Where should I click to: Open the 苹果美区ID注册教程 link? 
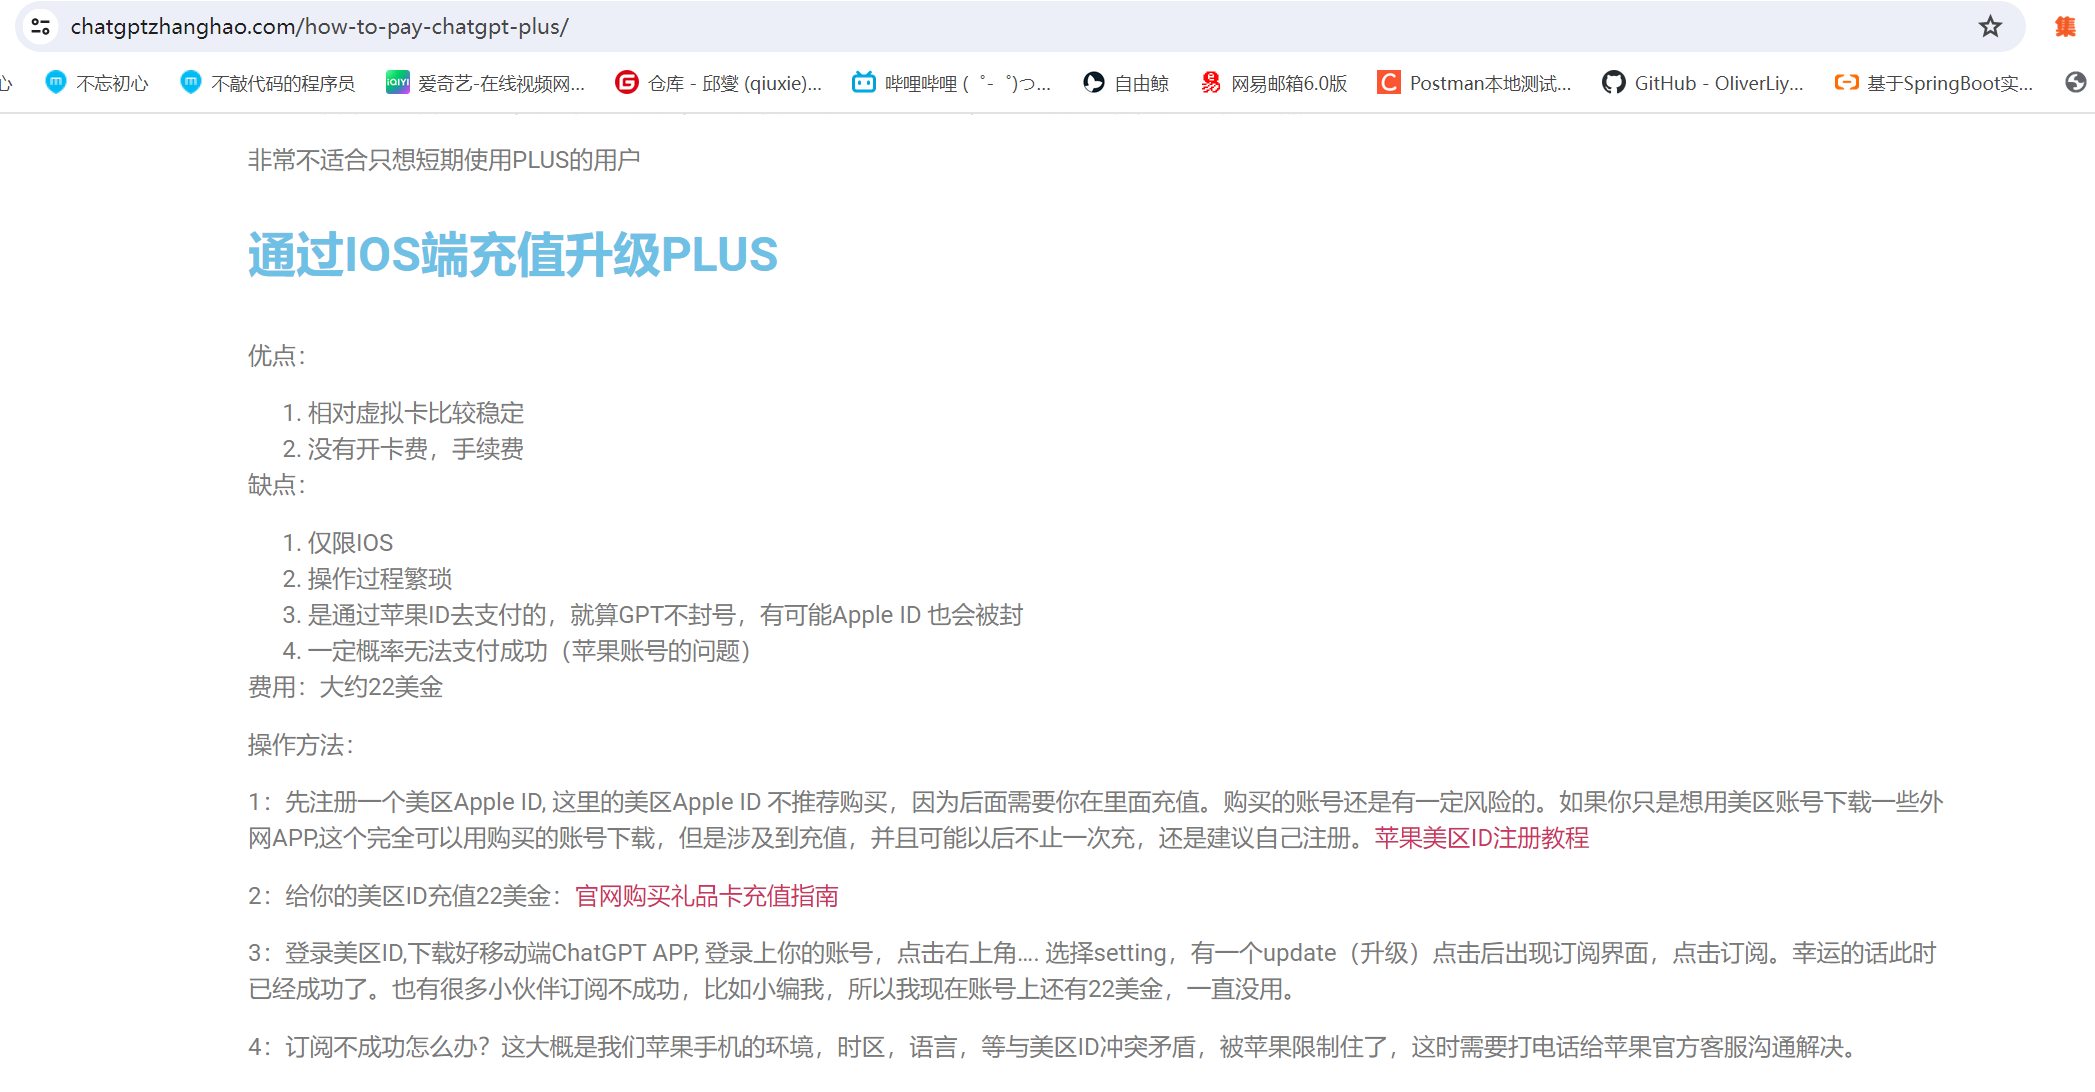1481,838
